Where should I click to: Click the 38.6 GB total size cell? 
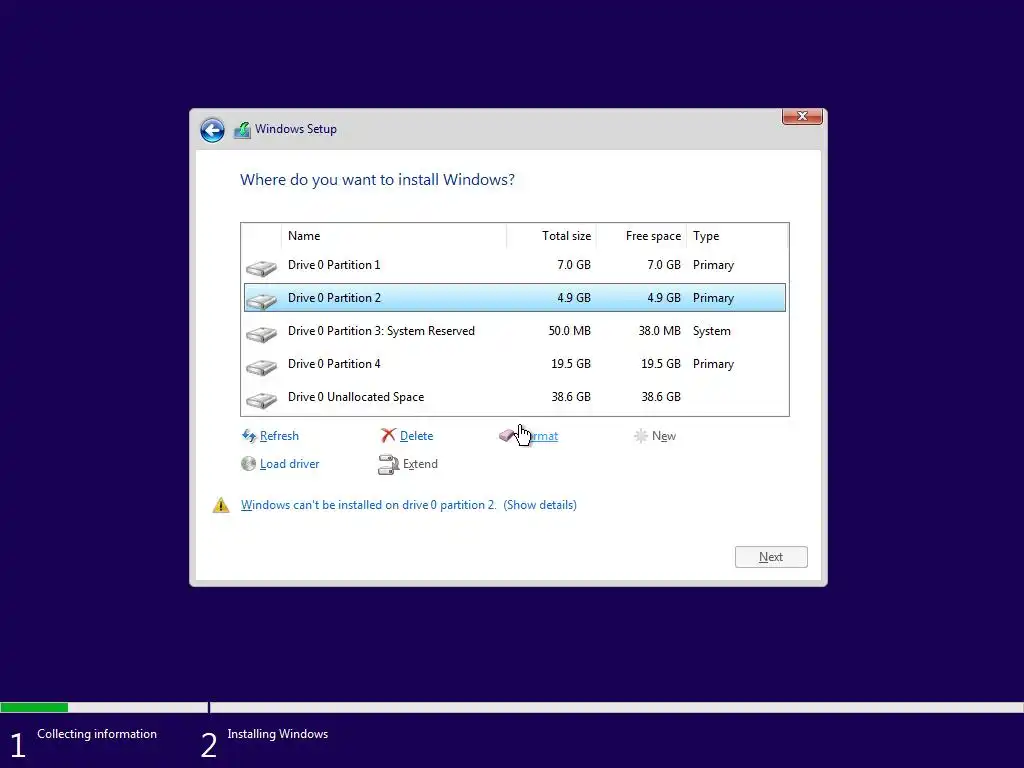571,397
